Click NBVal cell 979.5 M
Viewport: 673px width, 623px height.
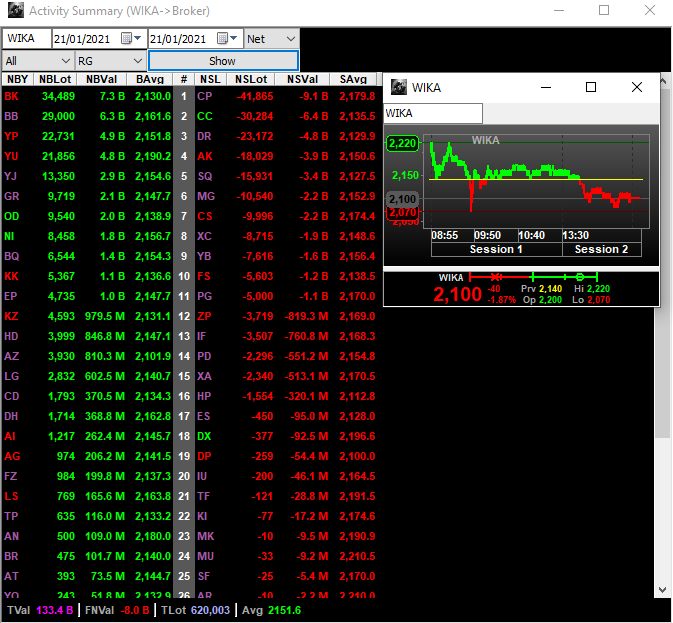105,316
